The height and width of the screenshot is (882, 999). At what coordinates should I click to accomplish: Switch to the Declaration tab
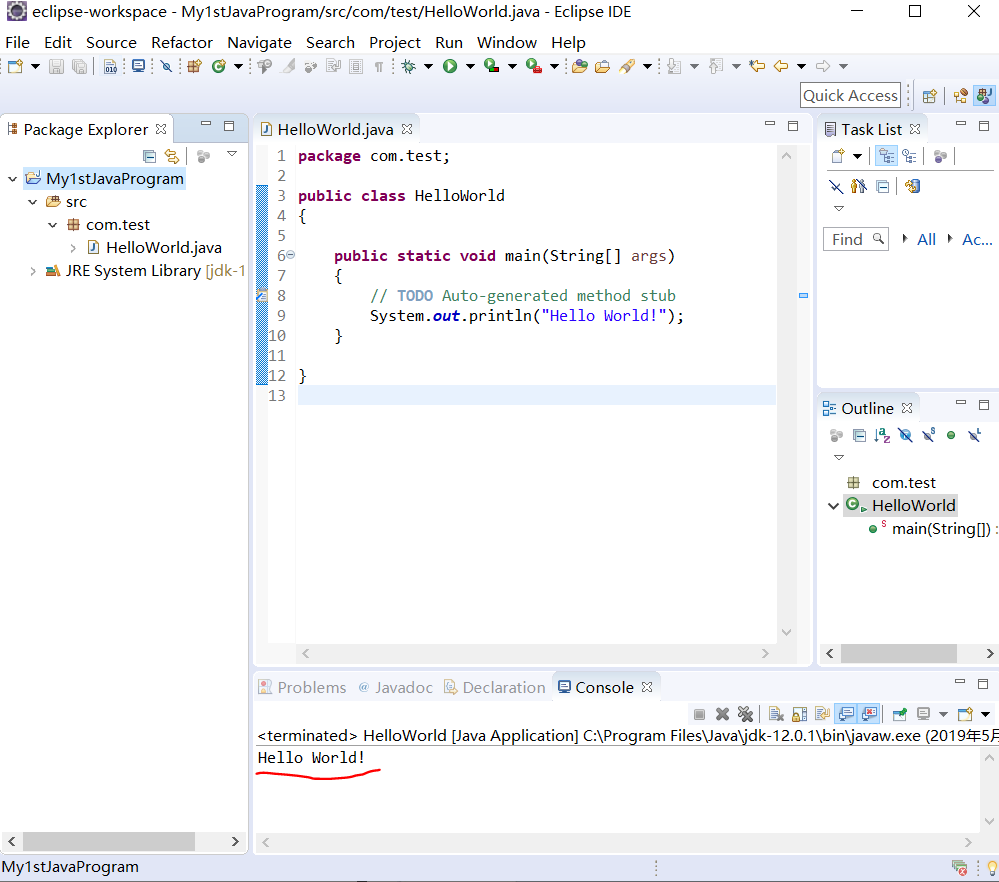click(x=495, y=688)
